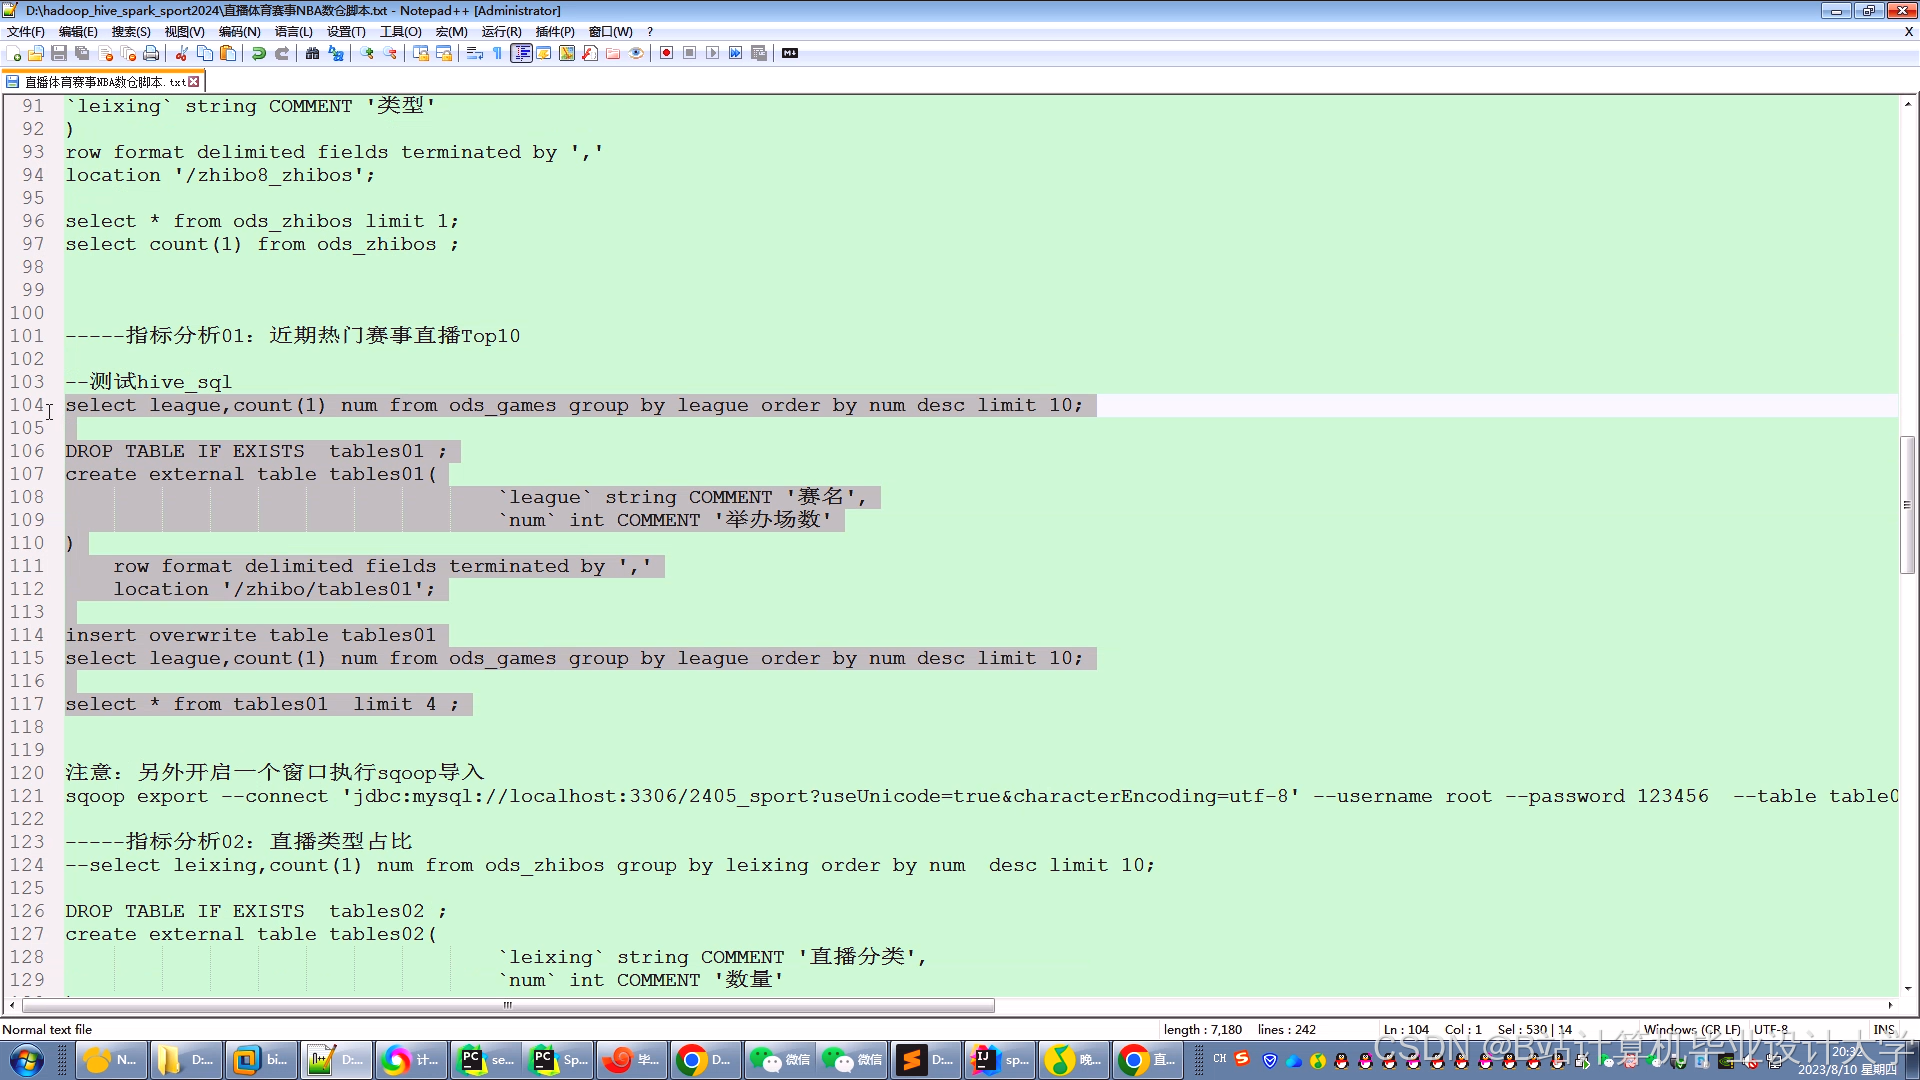The width and height of the screenshot is (1920, 1080).
Task: Click the Undo arrow icon
Action: point(259,53)
